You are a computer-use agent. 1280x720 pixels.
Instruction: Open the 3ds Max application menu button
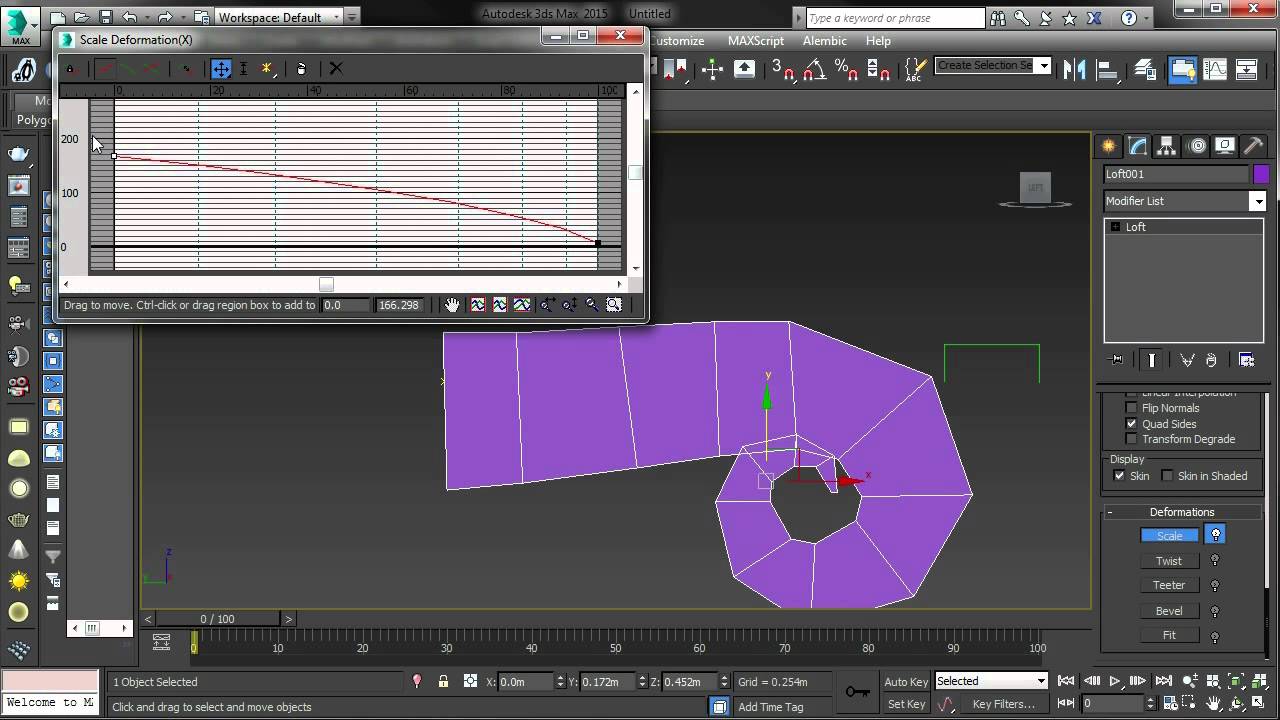click(21, 26)
